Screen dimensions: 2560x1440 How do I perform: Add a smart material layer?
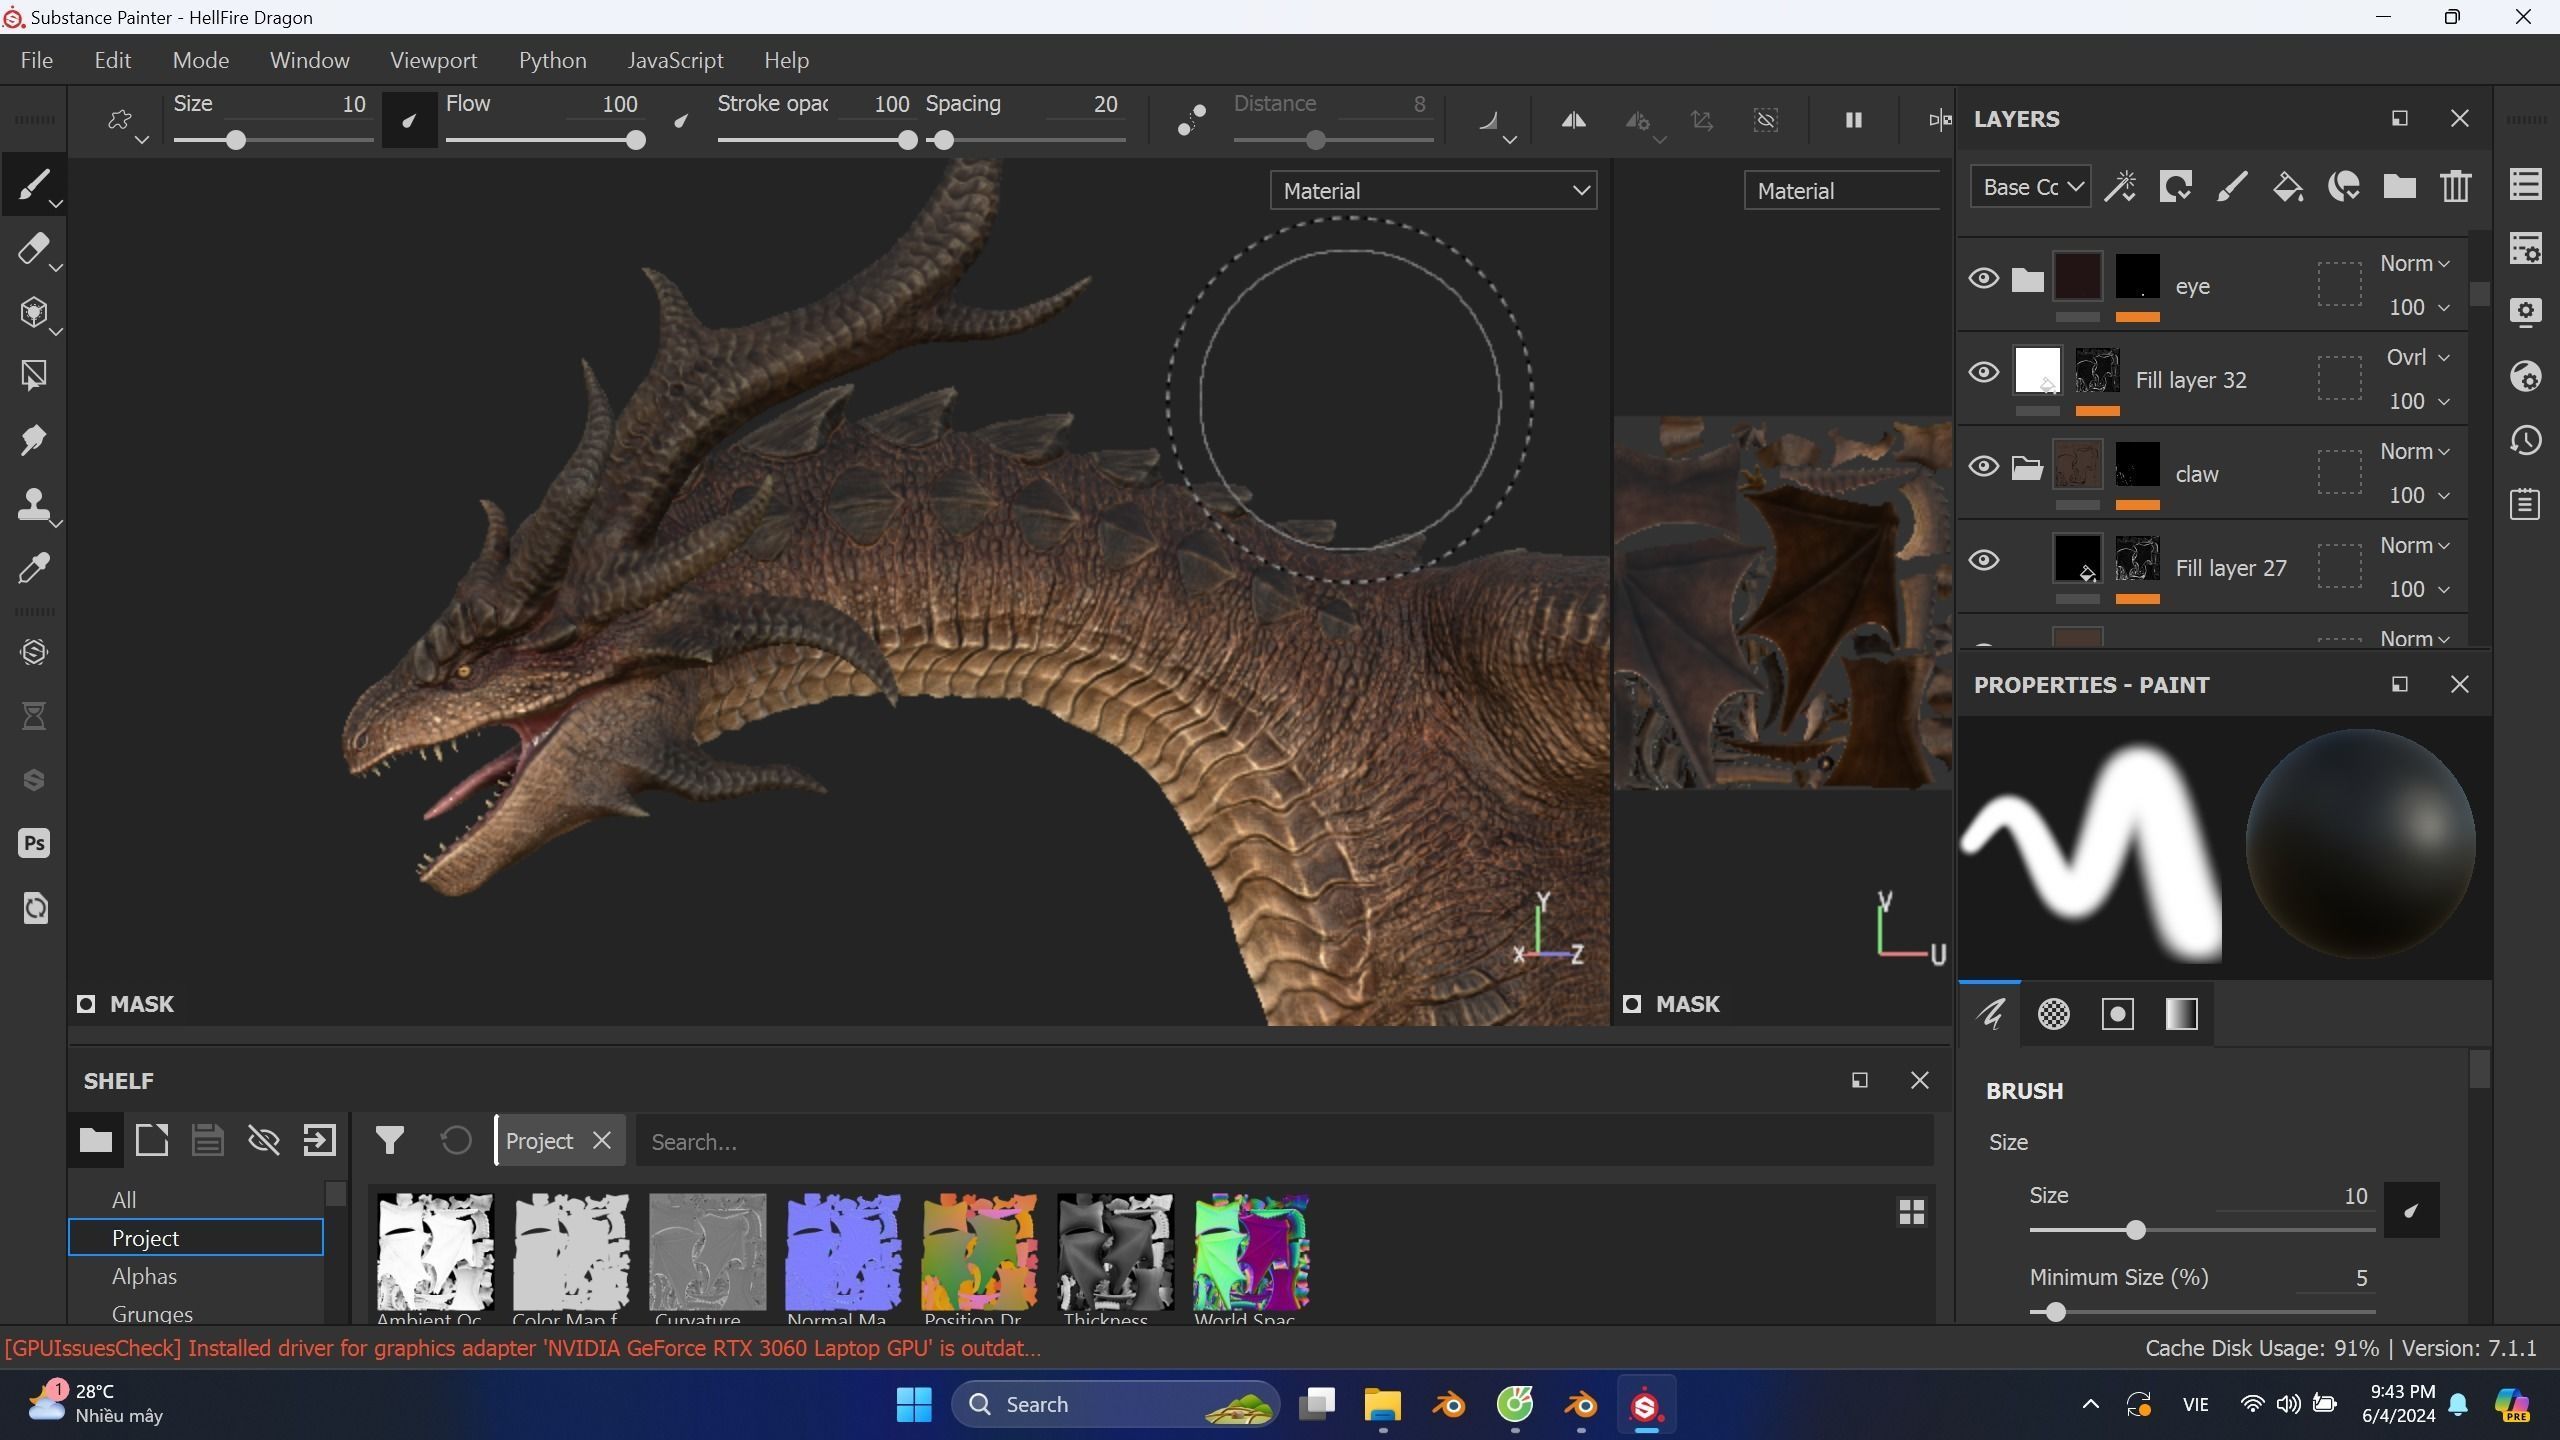2344,187
